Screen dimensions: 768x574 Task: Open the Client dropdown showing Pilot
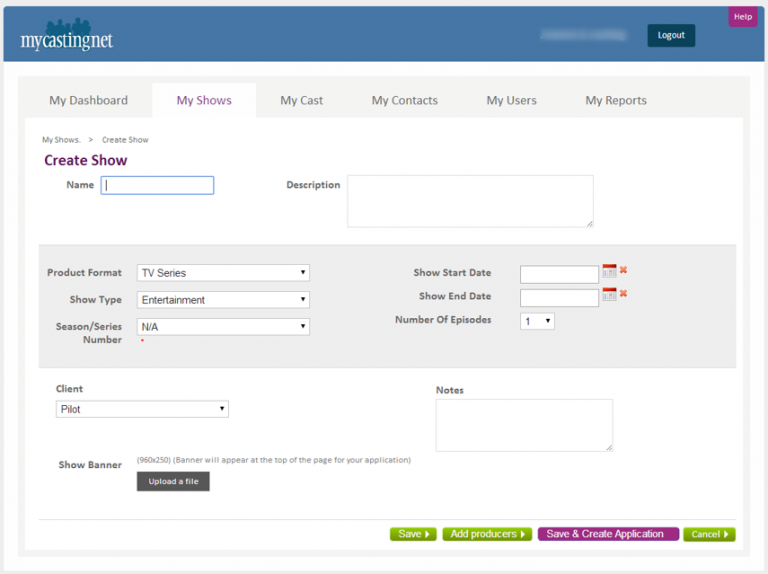point(142,409)
